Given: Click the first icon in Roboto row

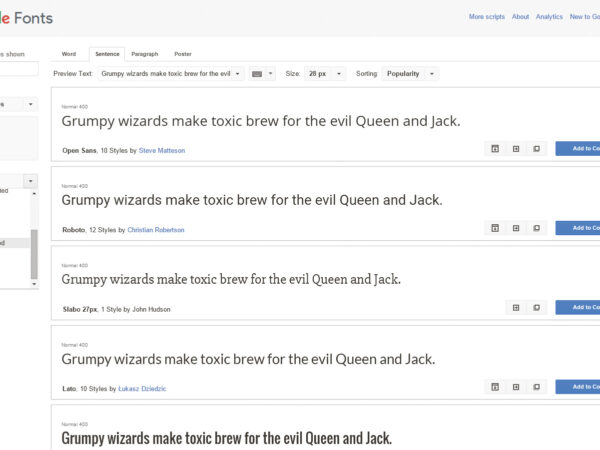Looking at the screenshot, I should pos(494,228).
